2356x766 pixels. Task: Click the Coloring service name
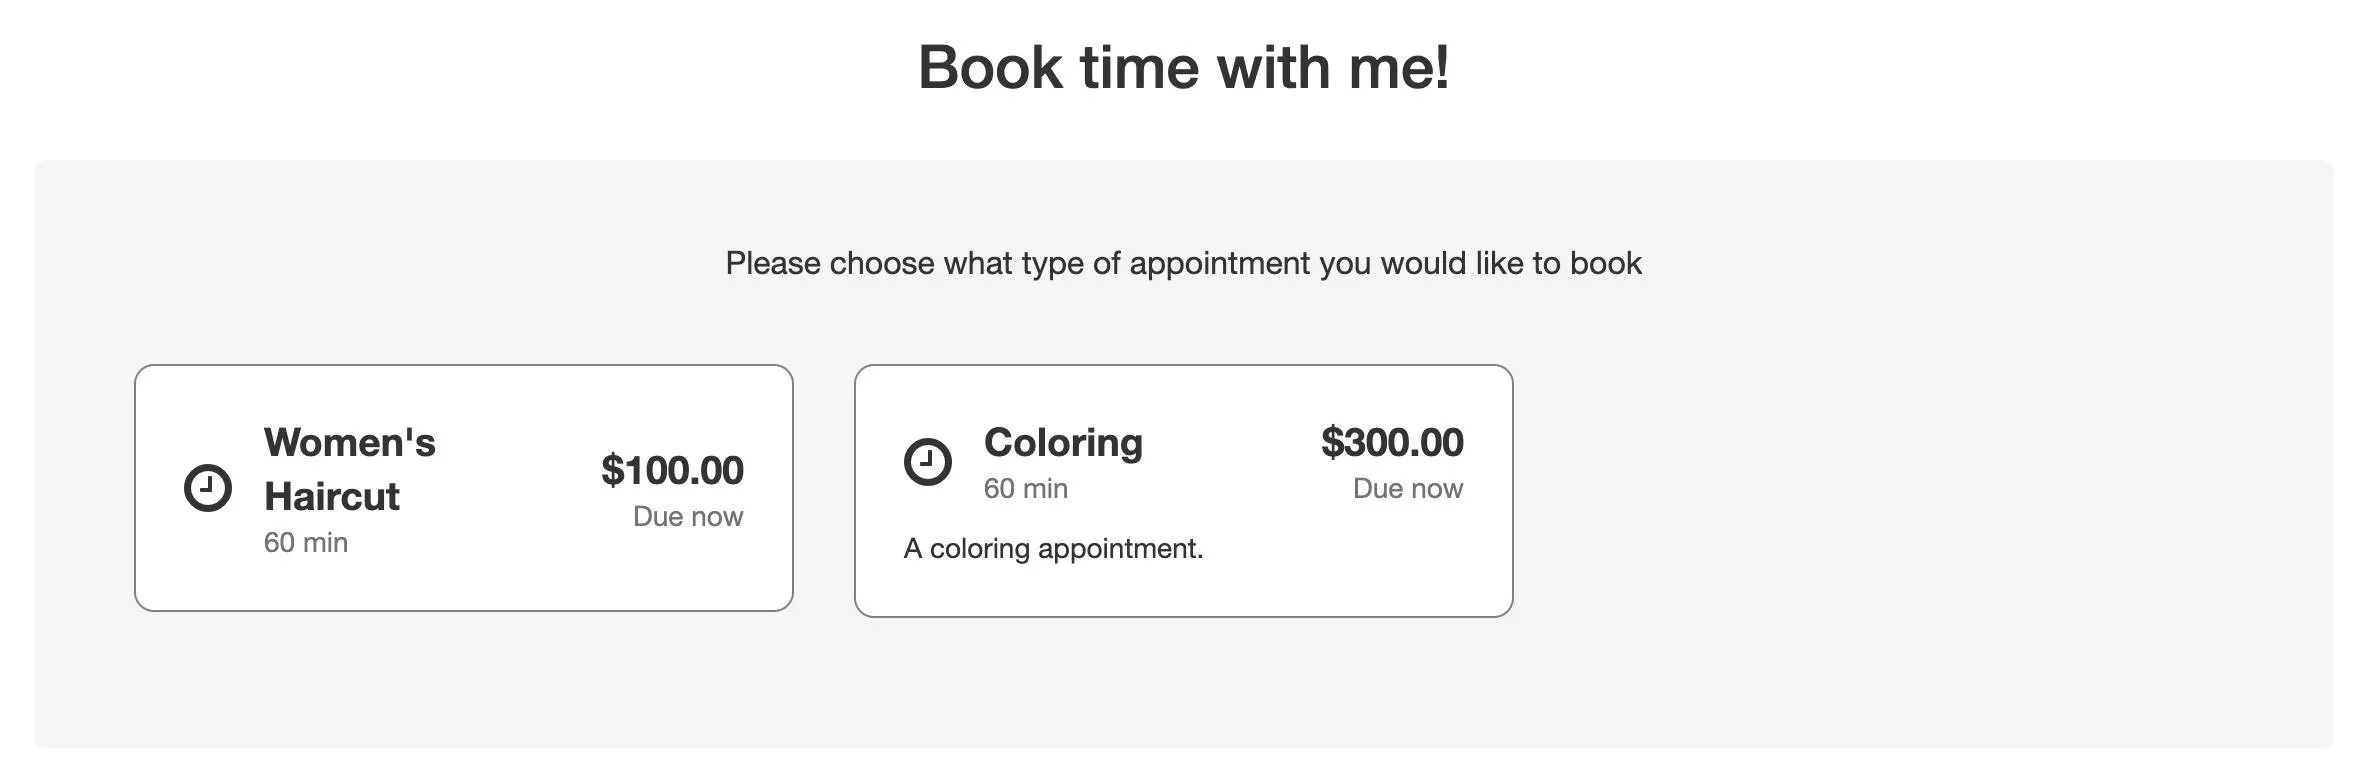tap(1064, 441)
